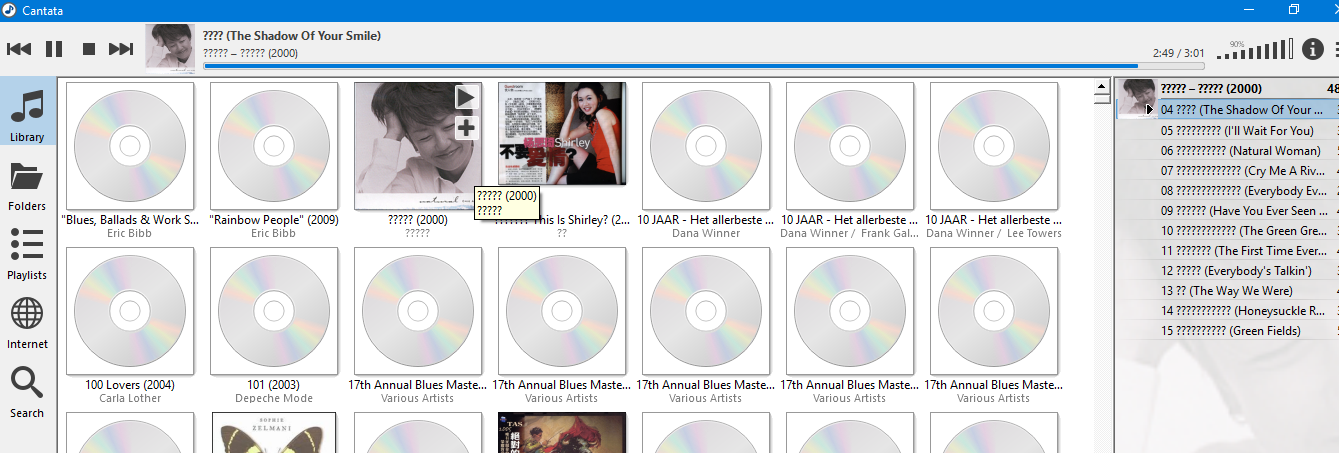Switch to the Playlists view

27,254
